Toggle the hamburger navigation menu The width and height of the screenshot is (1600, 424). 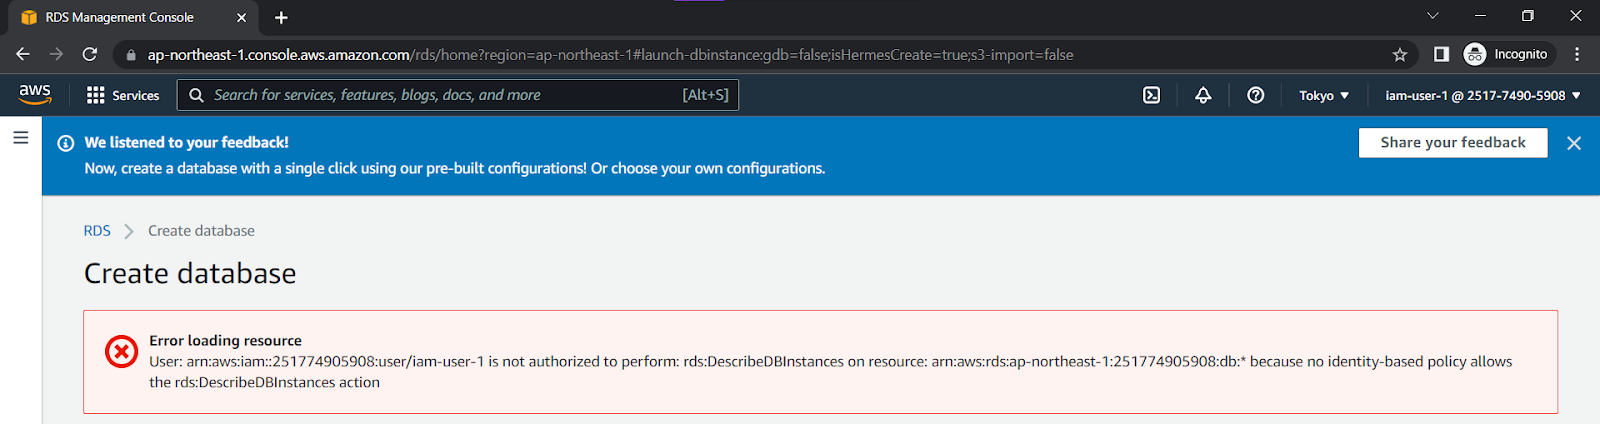21,138
